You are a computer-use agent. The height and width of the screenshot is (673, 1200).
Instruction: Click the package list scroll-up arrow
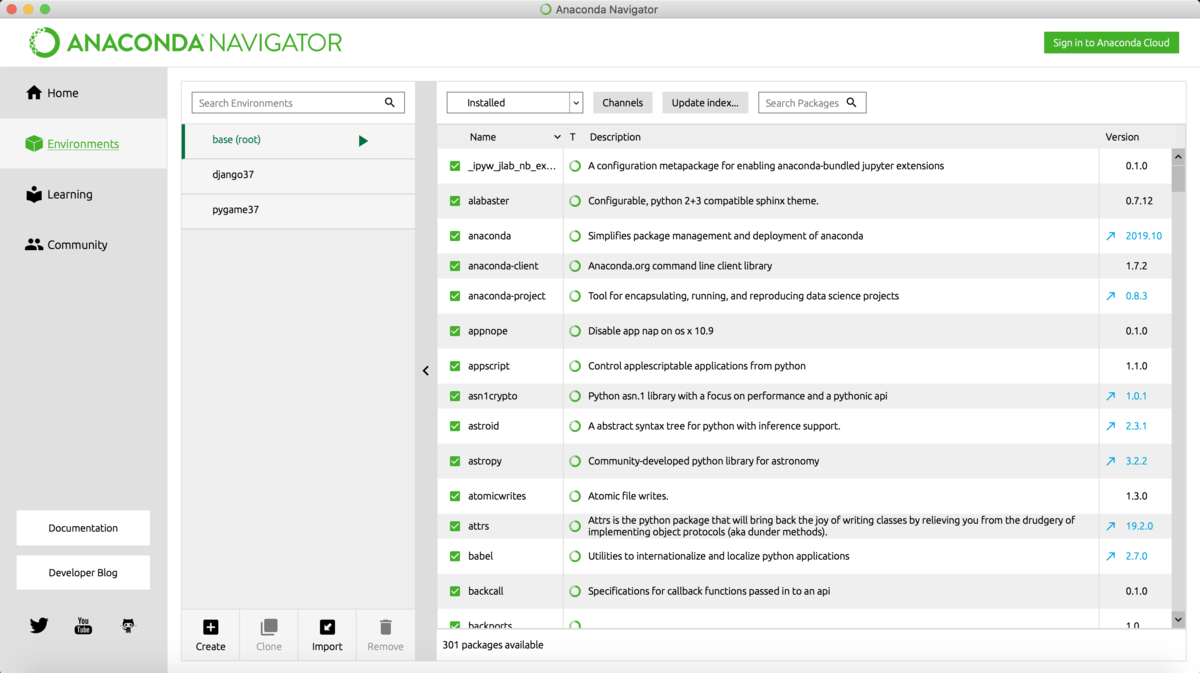1178,157
